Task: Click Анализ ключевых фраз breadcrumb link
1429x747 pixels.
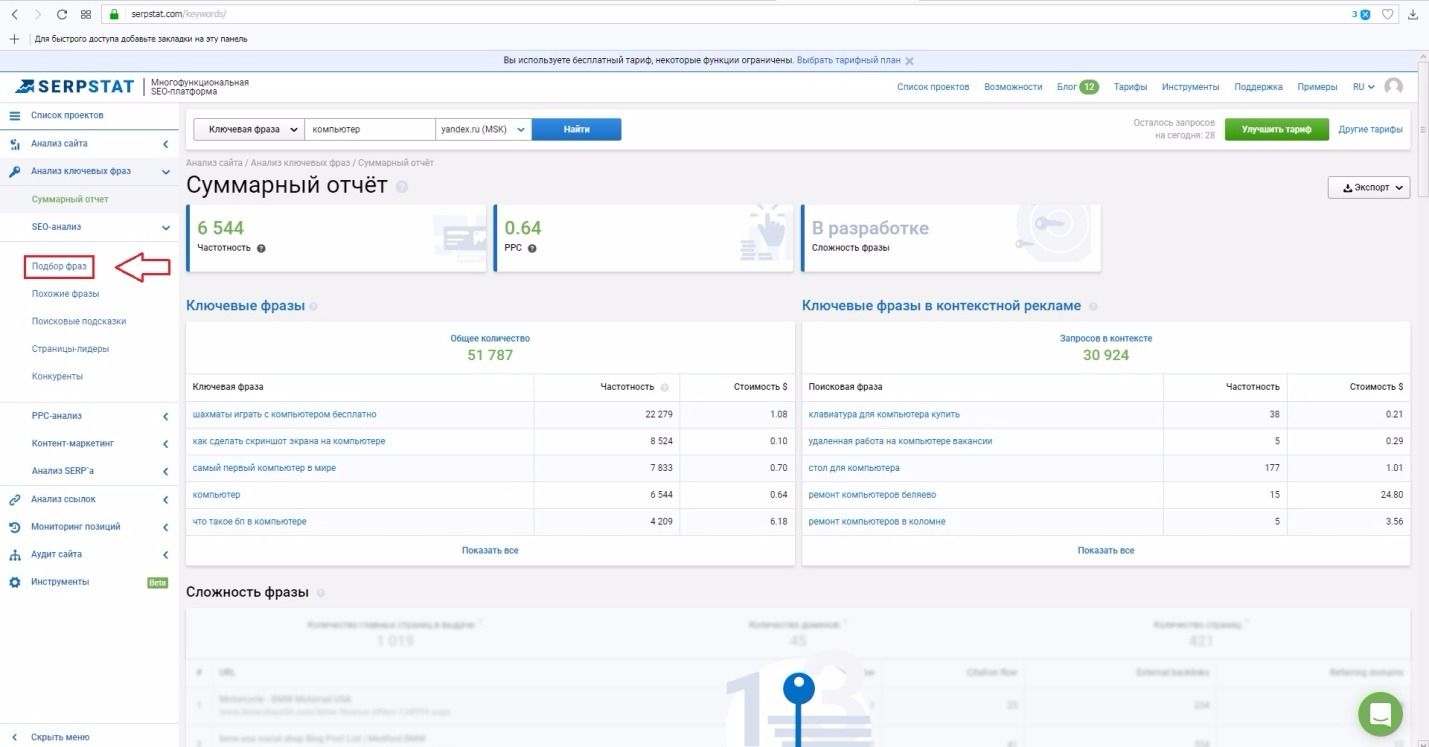Action: tap(300, 162)
